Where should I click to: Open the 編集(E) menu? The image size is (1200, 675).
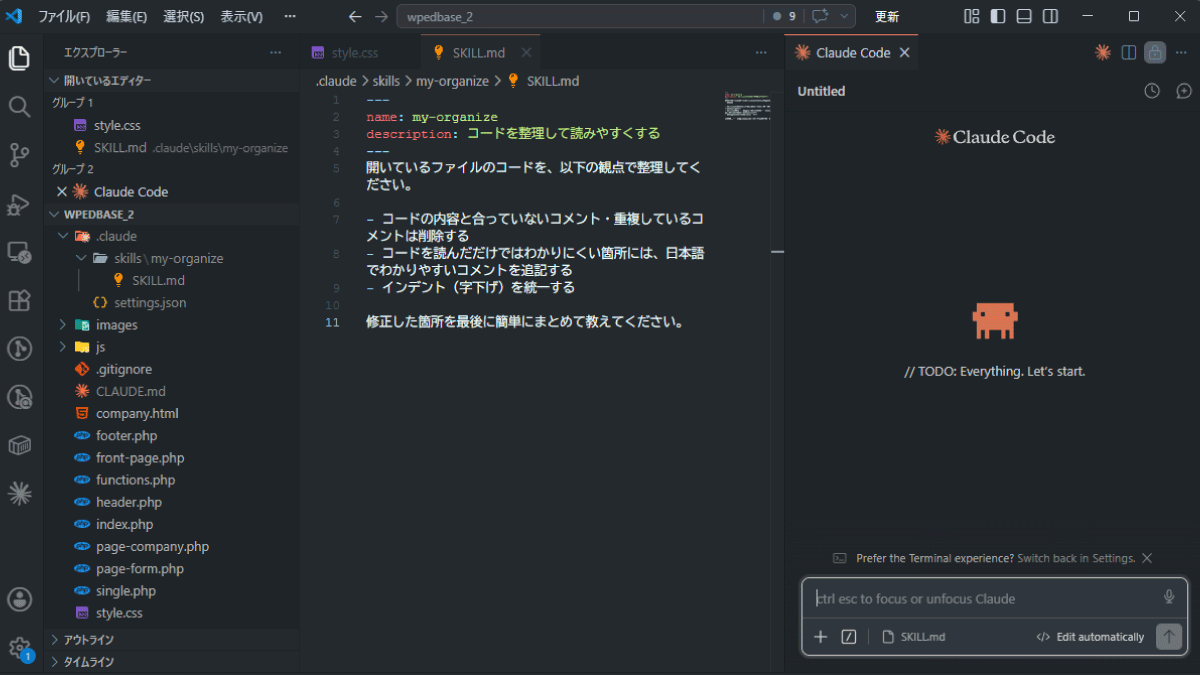(x=126, y=17)
